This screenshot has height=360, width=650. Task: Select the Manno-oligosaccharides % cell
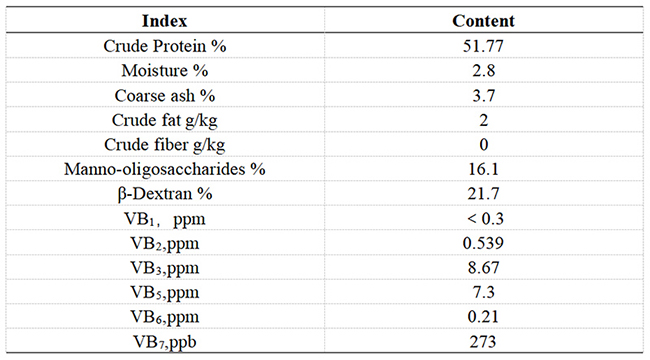pyautogui.click(x=165, y=169)
